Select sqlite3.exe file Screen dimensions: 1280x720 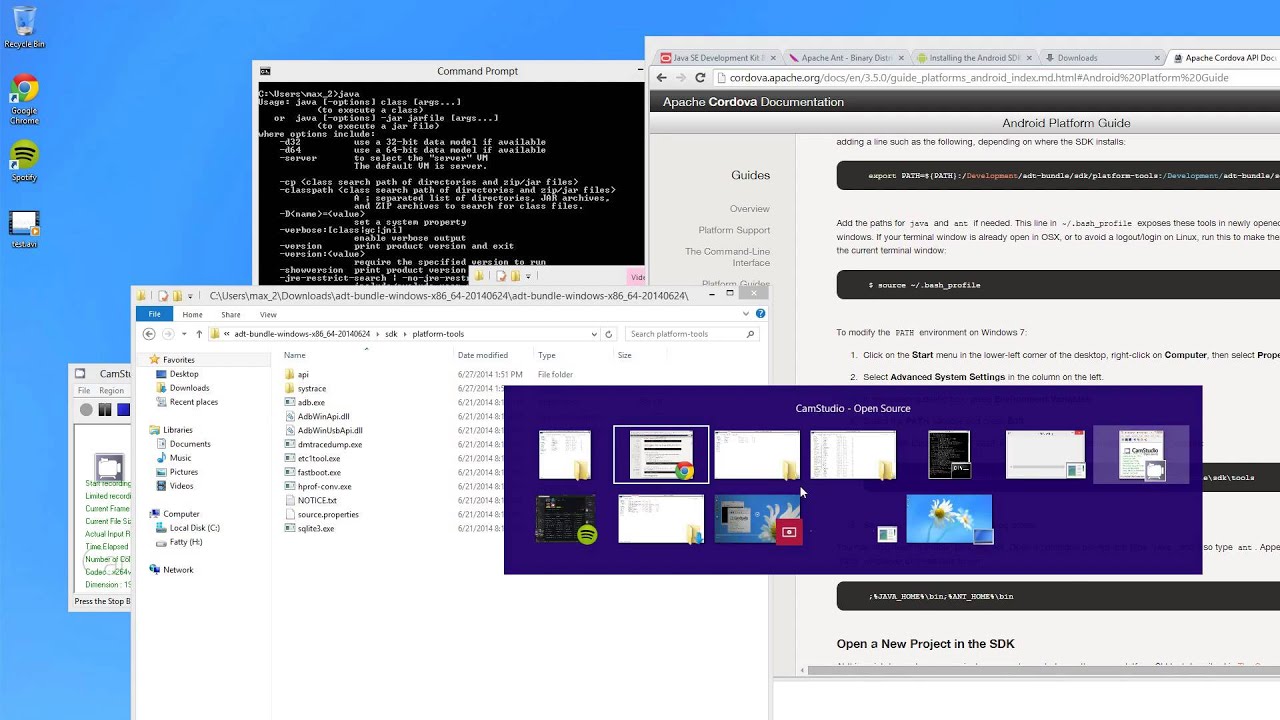(316, 529)
